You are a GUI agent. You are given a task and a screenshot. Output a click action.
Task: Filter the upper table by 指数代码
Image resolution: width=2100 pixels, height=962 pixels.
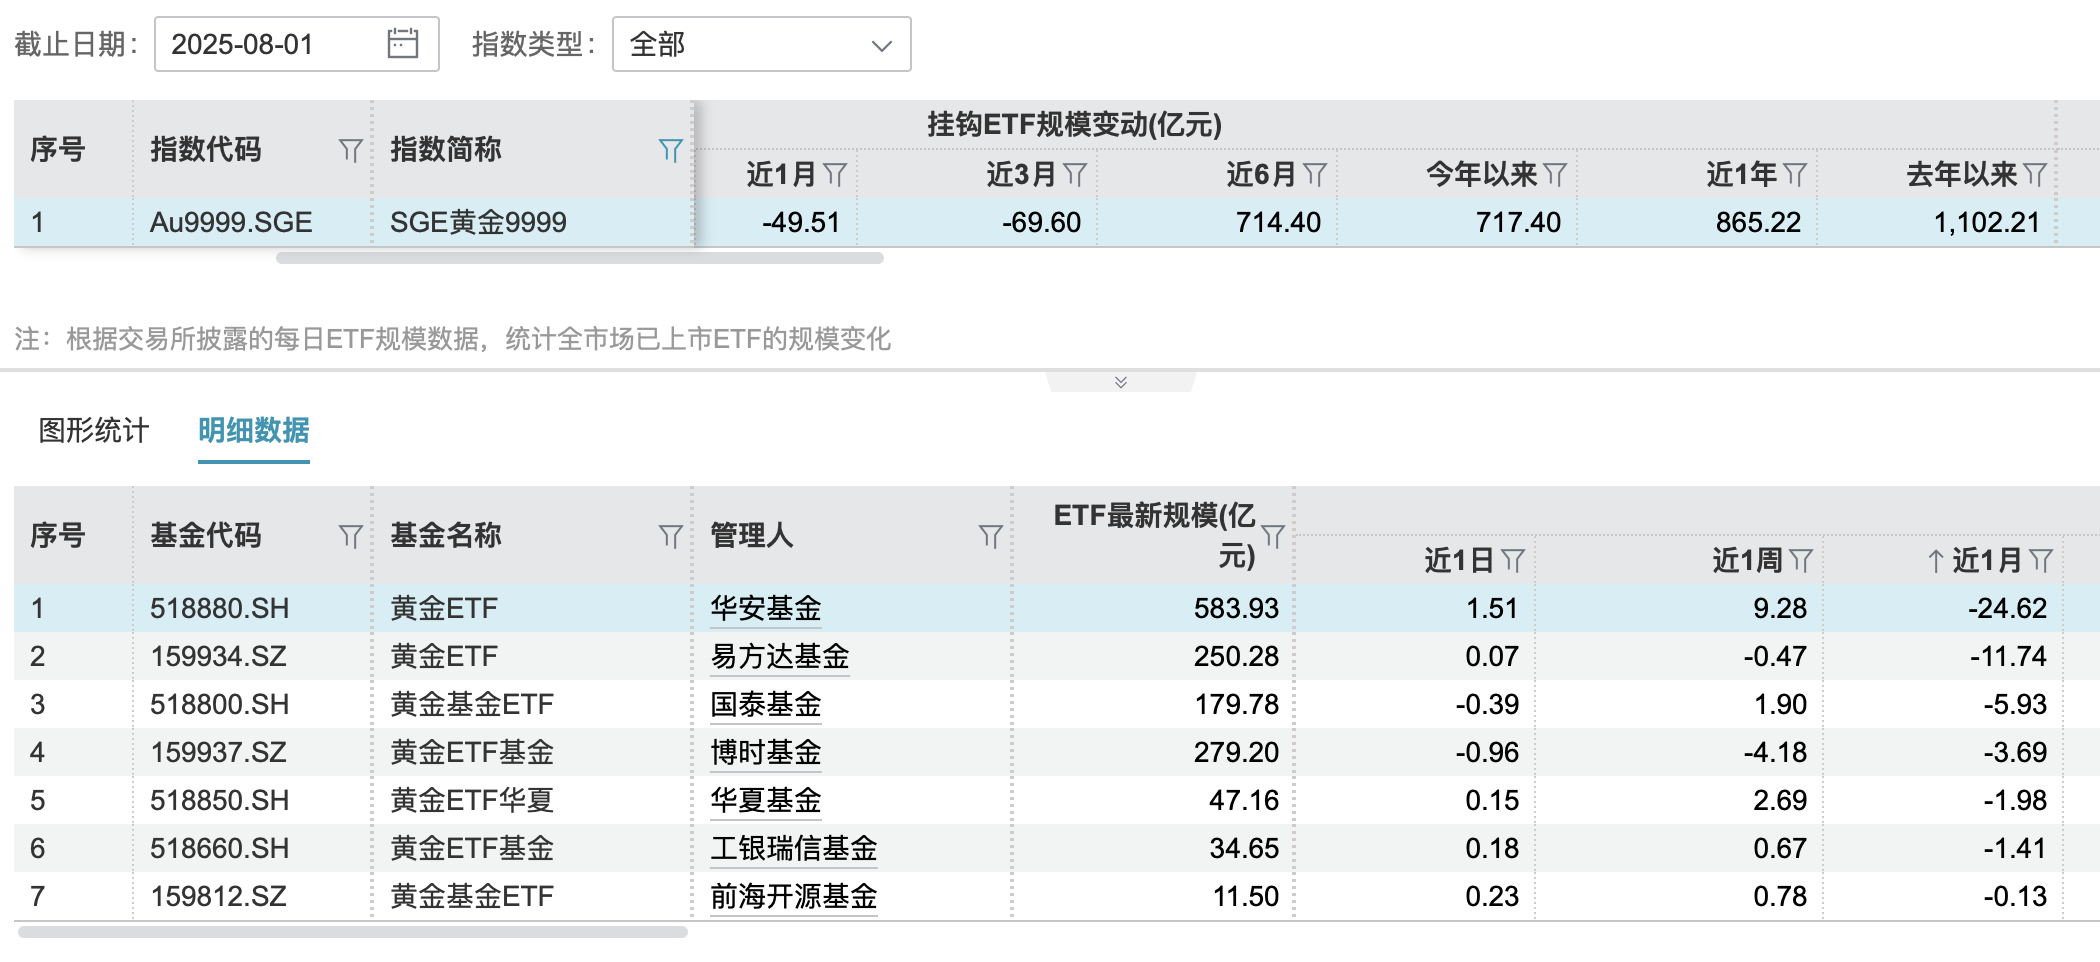tap(350, 150)
